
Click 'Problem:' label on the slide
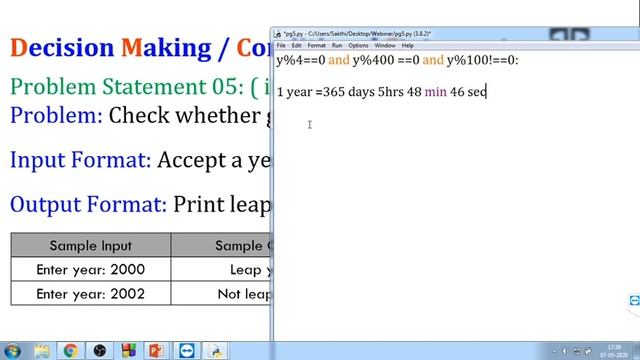[x=56, y=116]
